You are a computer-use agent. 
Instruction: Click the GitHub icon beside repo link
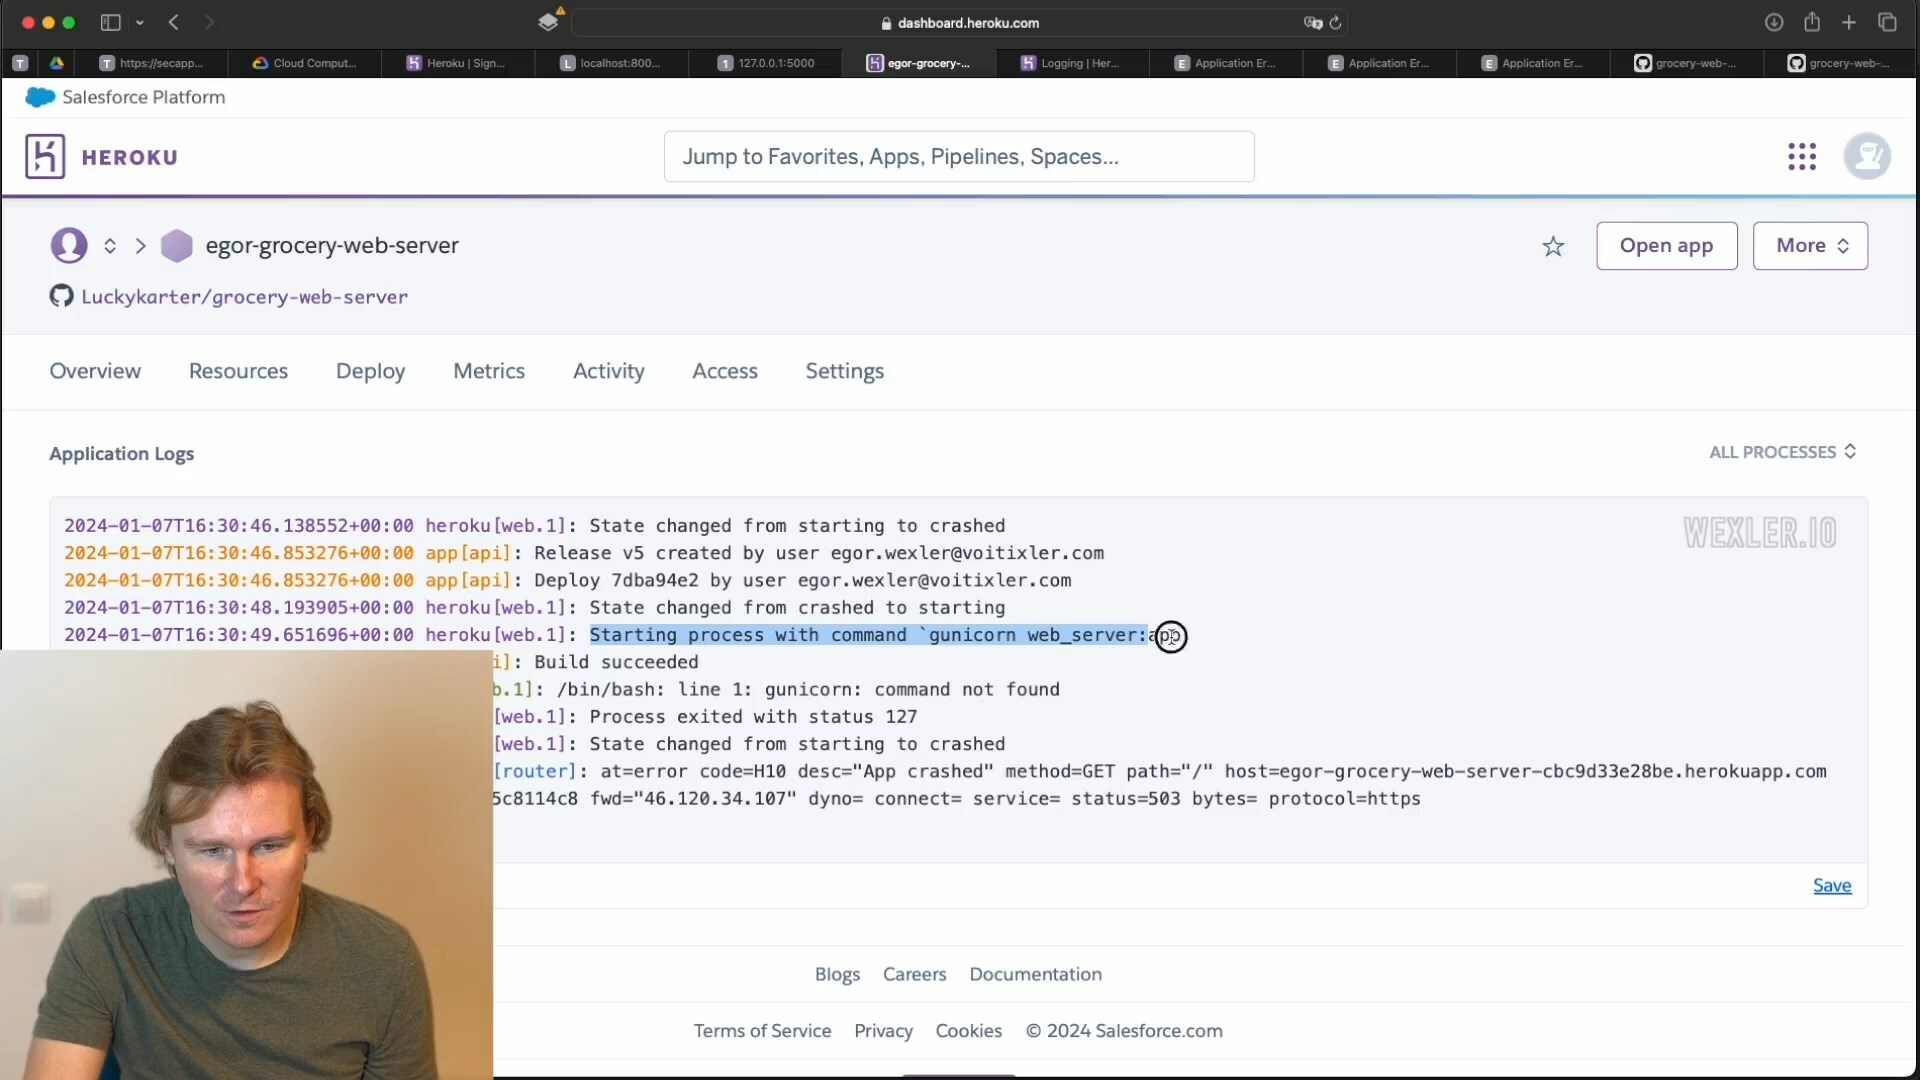[x=61, y=296]
